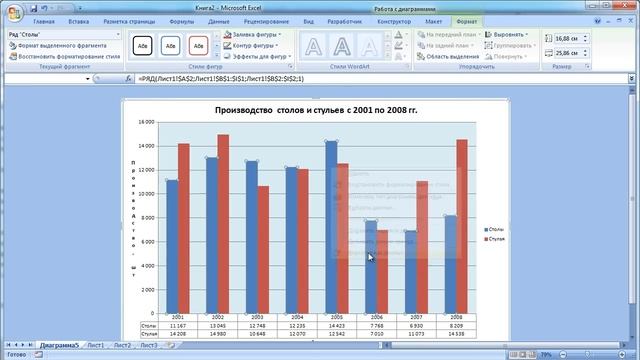Click the macro record status bar icon
This screenshot has width=640, height=360.
pyautogui.click(x=38, y=355)
